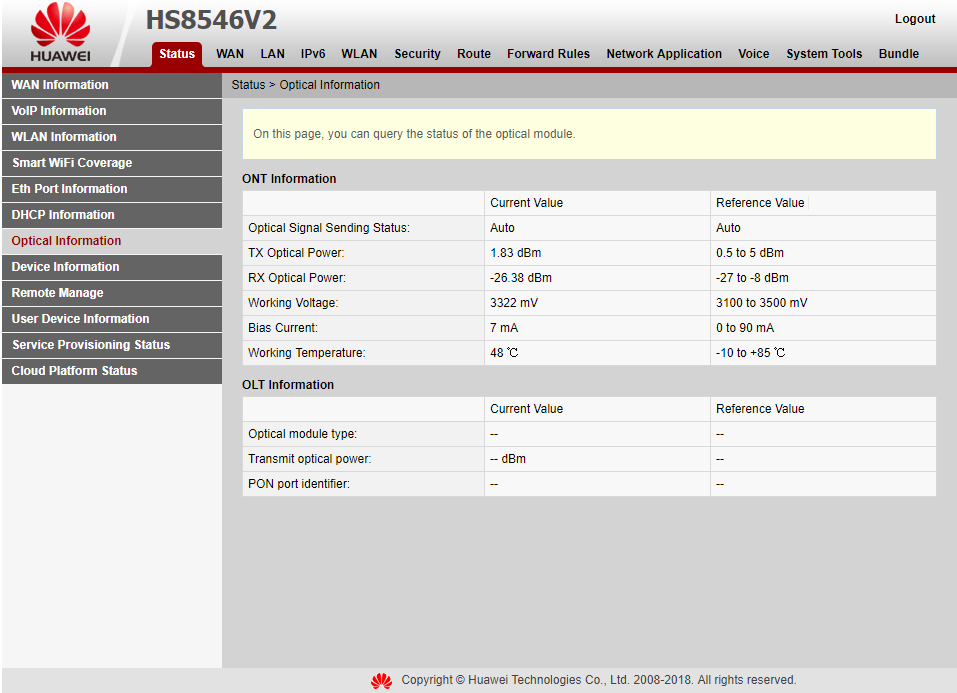Click the 'ONT Information' heading
Image resolution: width=957 pixels, height=693 pixels.
tap(289, 179)
